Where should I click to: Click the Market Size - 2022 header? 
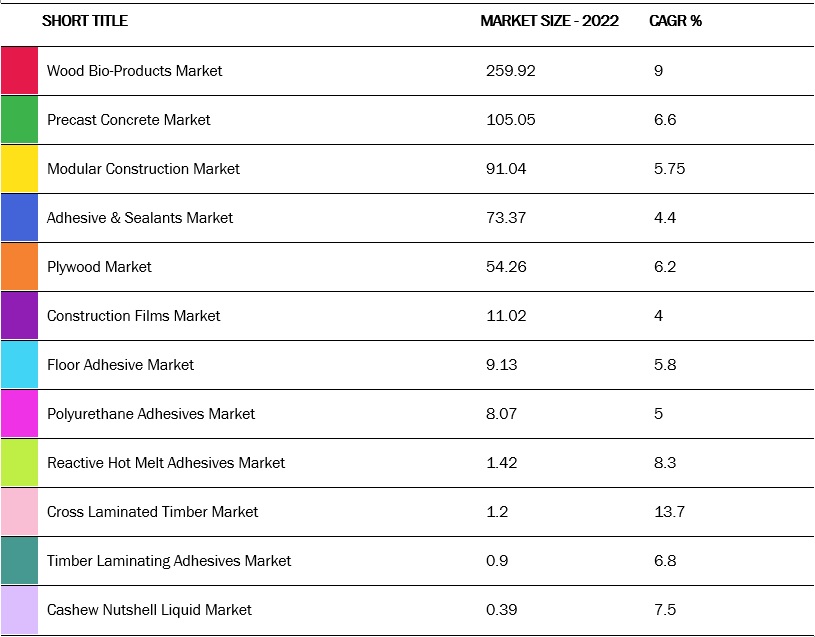(x=549, y=21)
